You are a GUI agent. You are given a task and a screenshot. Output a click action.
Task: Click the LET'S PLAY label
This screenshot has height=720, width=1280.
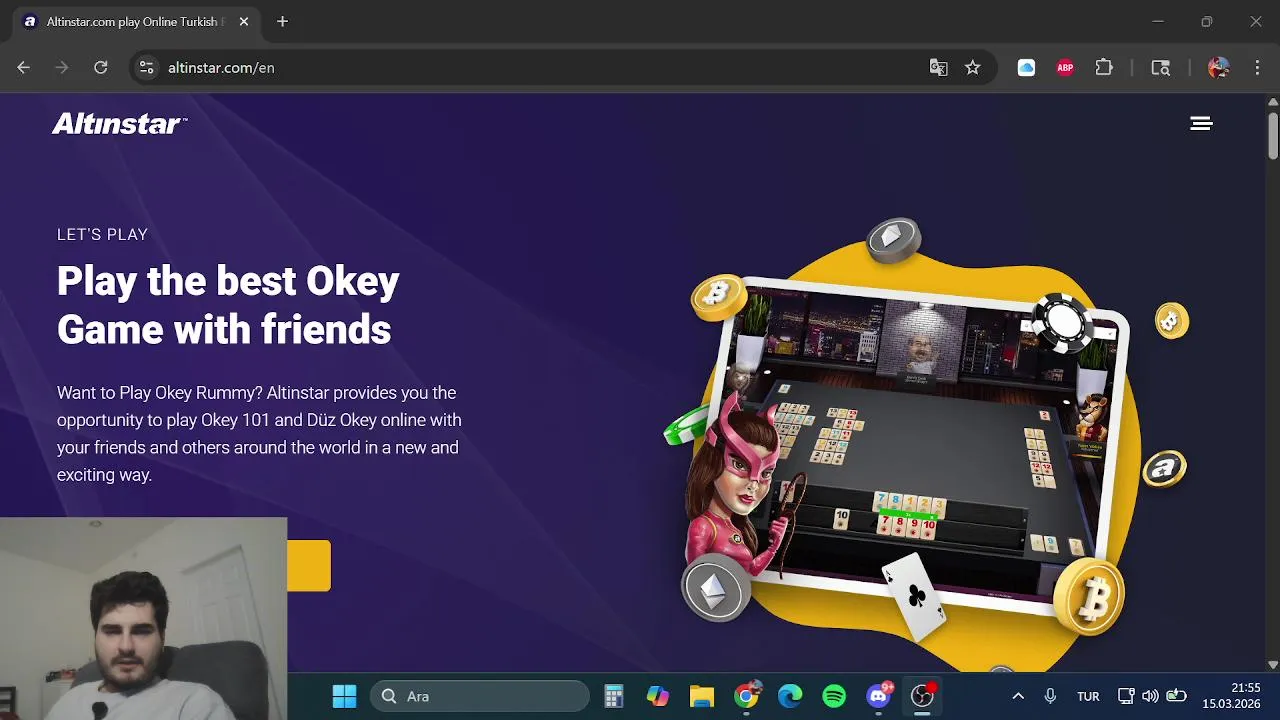coord(102,234)
